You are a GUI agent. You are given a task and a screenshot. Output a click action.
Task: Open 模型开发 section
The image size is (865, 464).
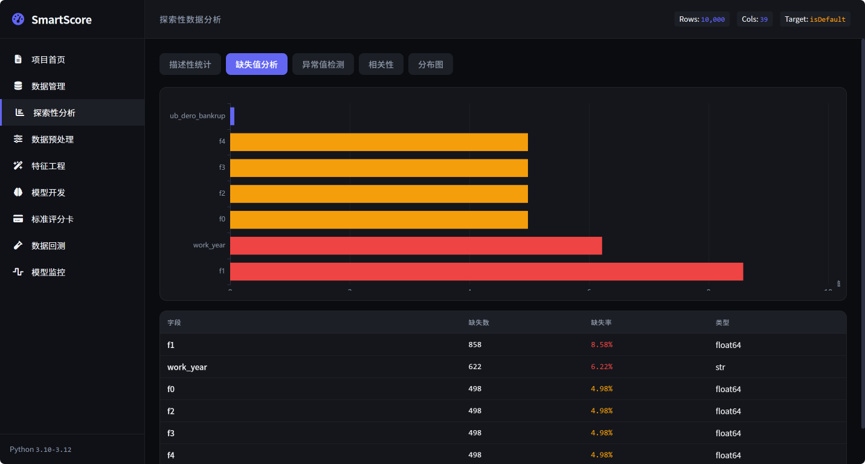pyautogui.click(x=72, y=192)
